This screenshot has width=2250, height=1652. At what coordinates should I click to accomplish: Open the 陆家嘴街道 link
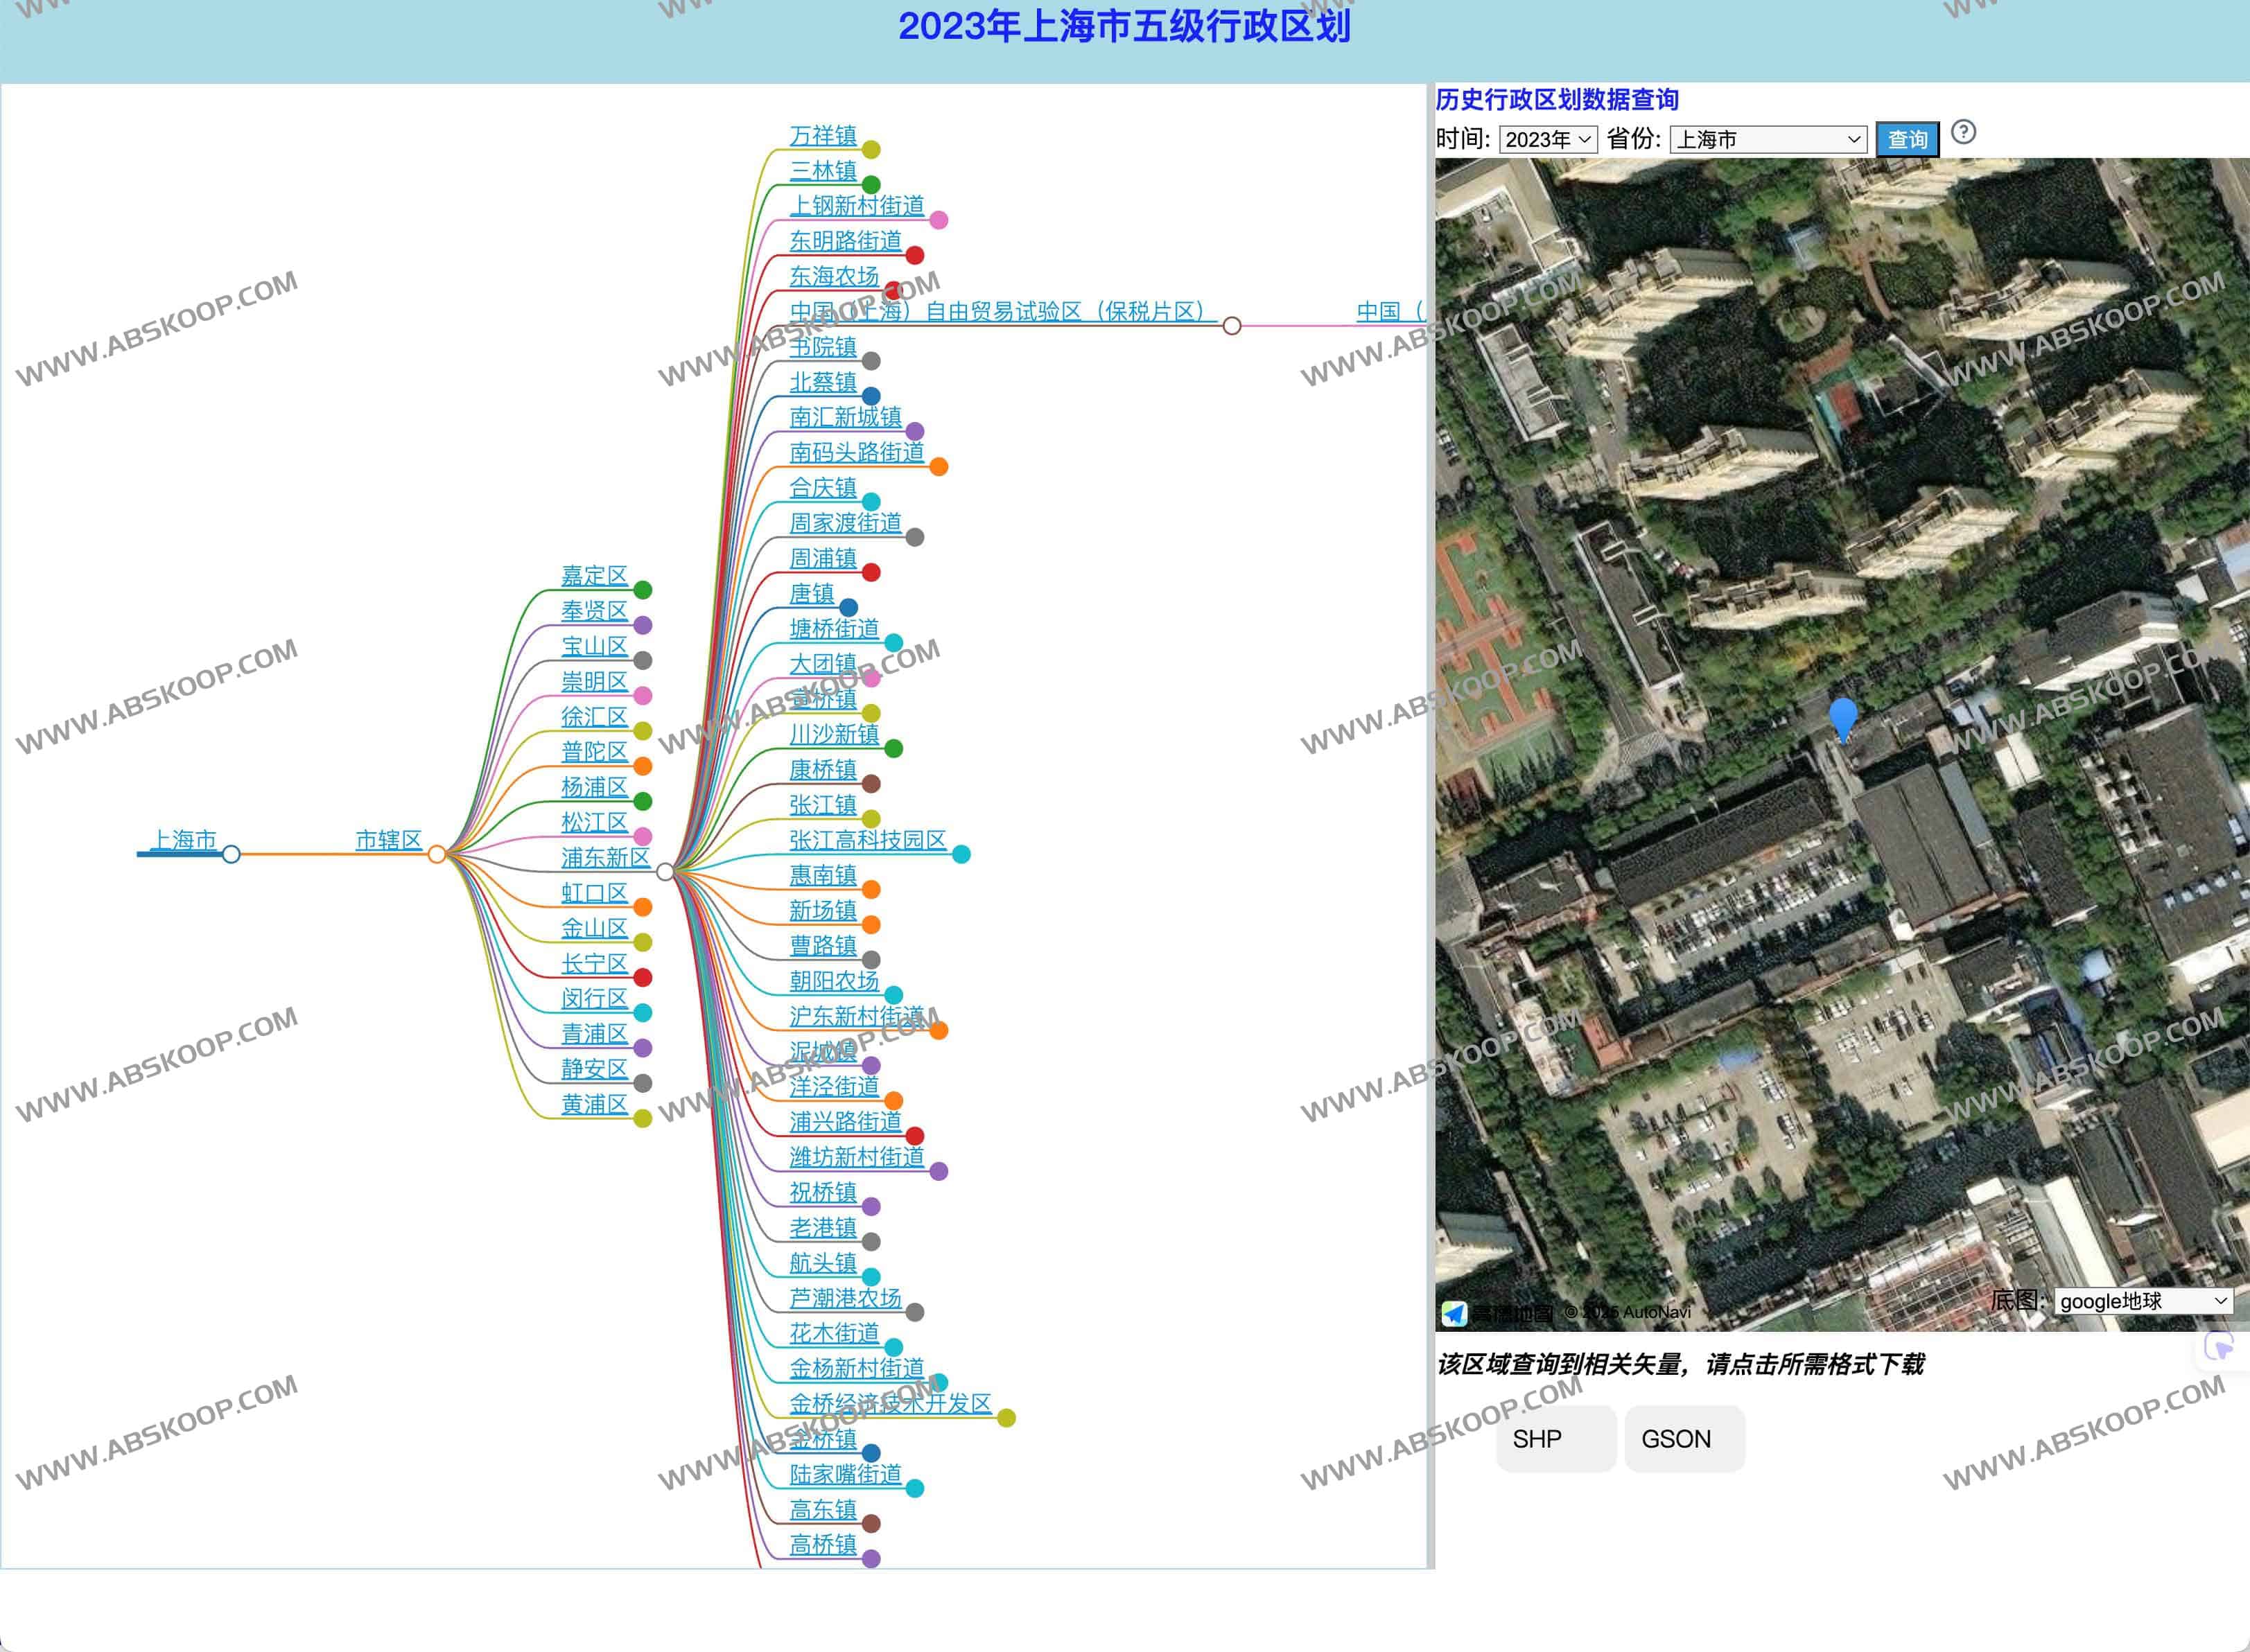pos(845,1474)
